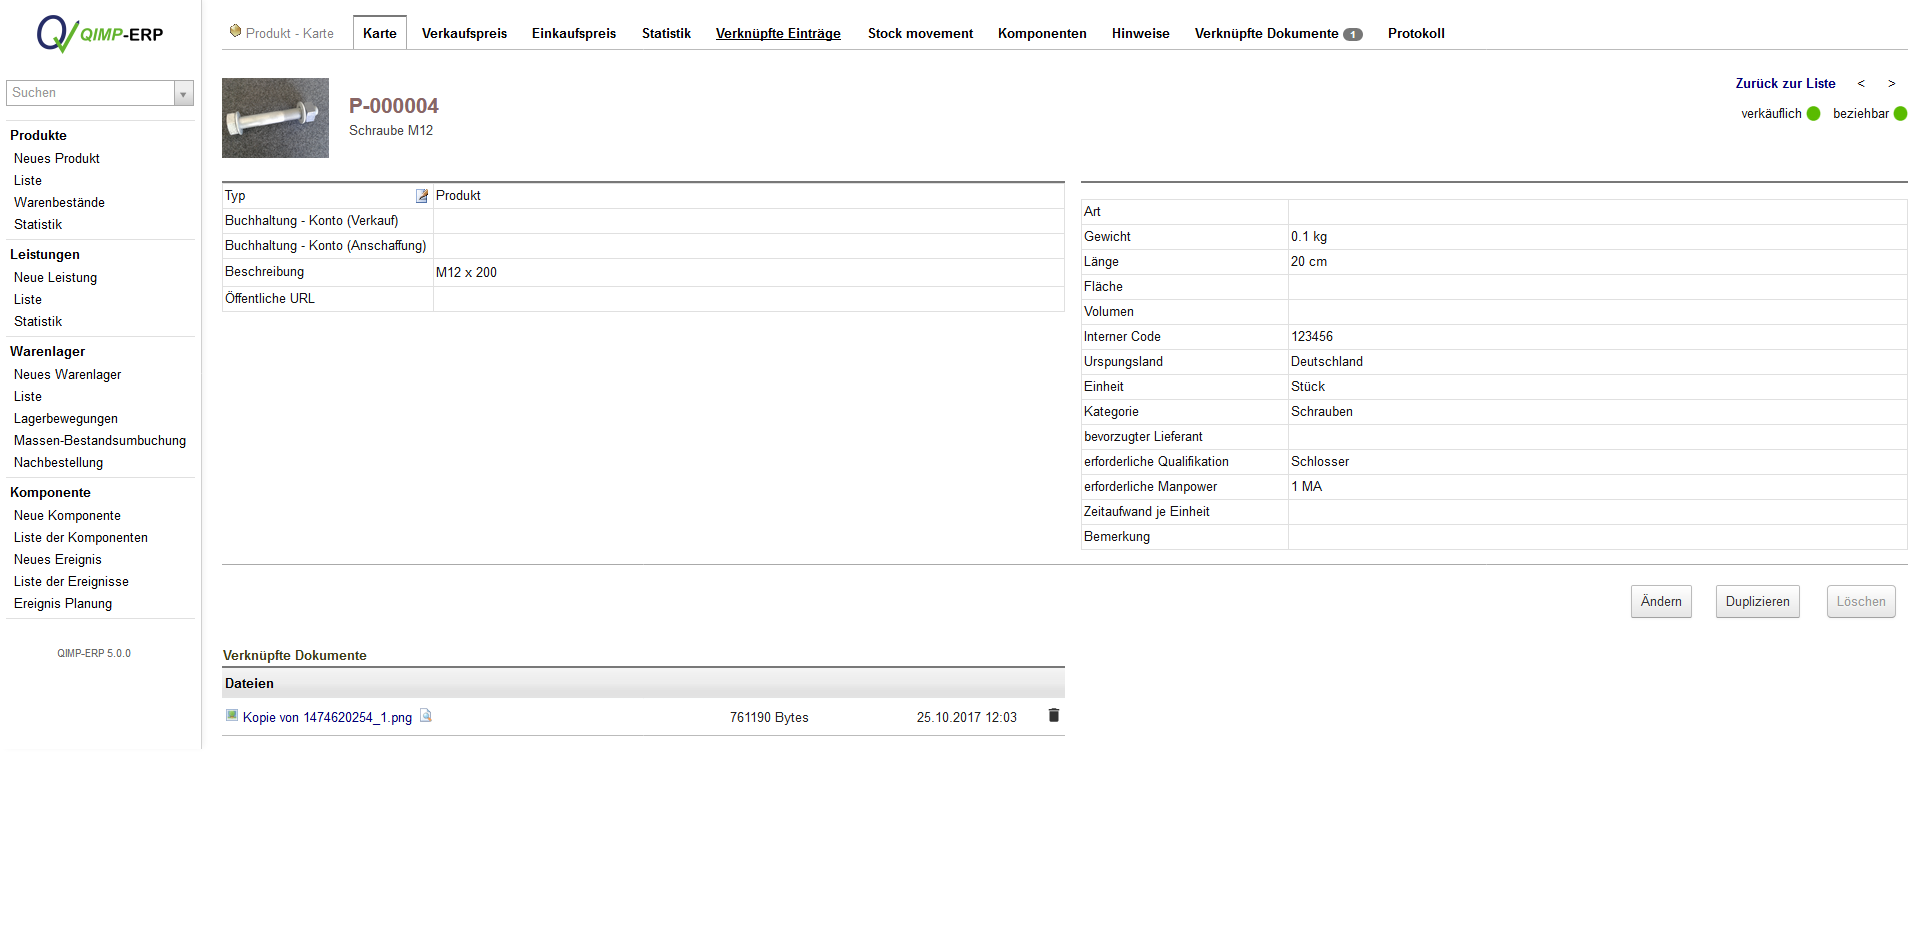Click the image file icon before Kopie von

coord(232,716)
